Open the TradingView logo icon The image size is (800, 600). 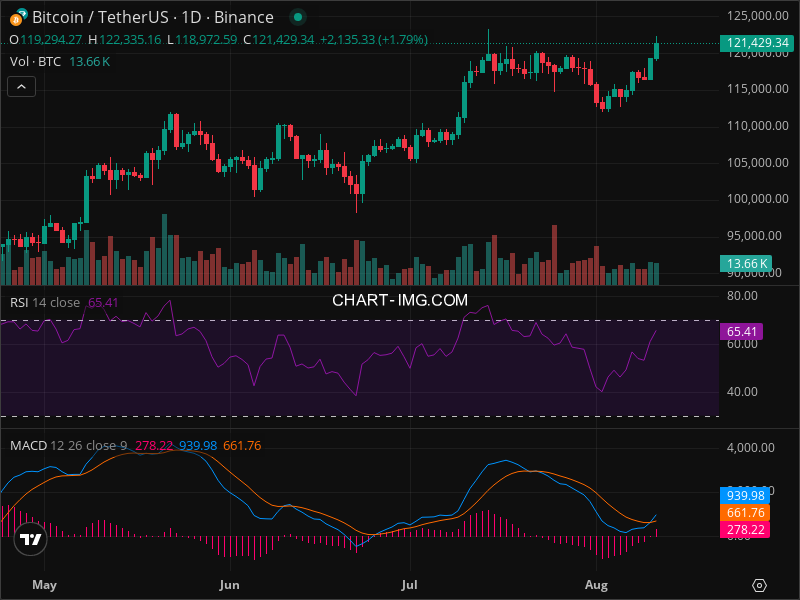point(30,539)
